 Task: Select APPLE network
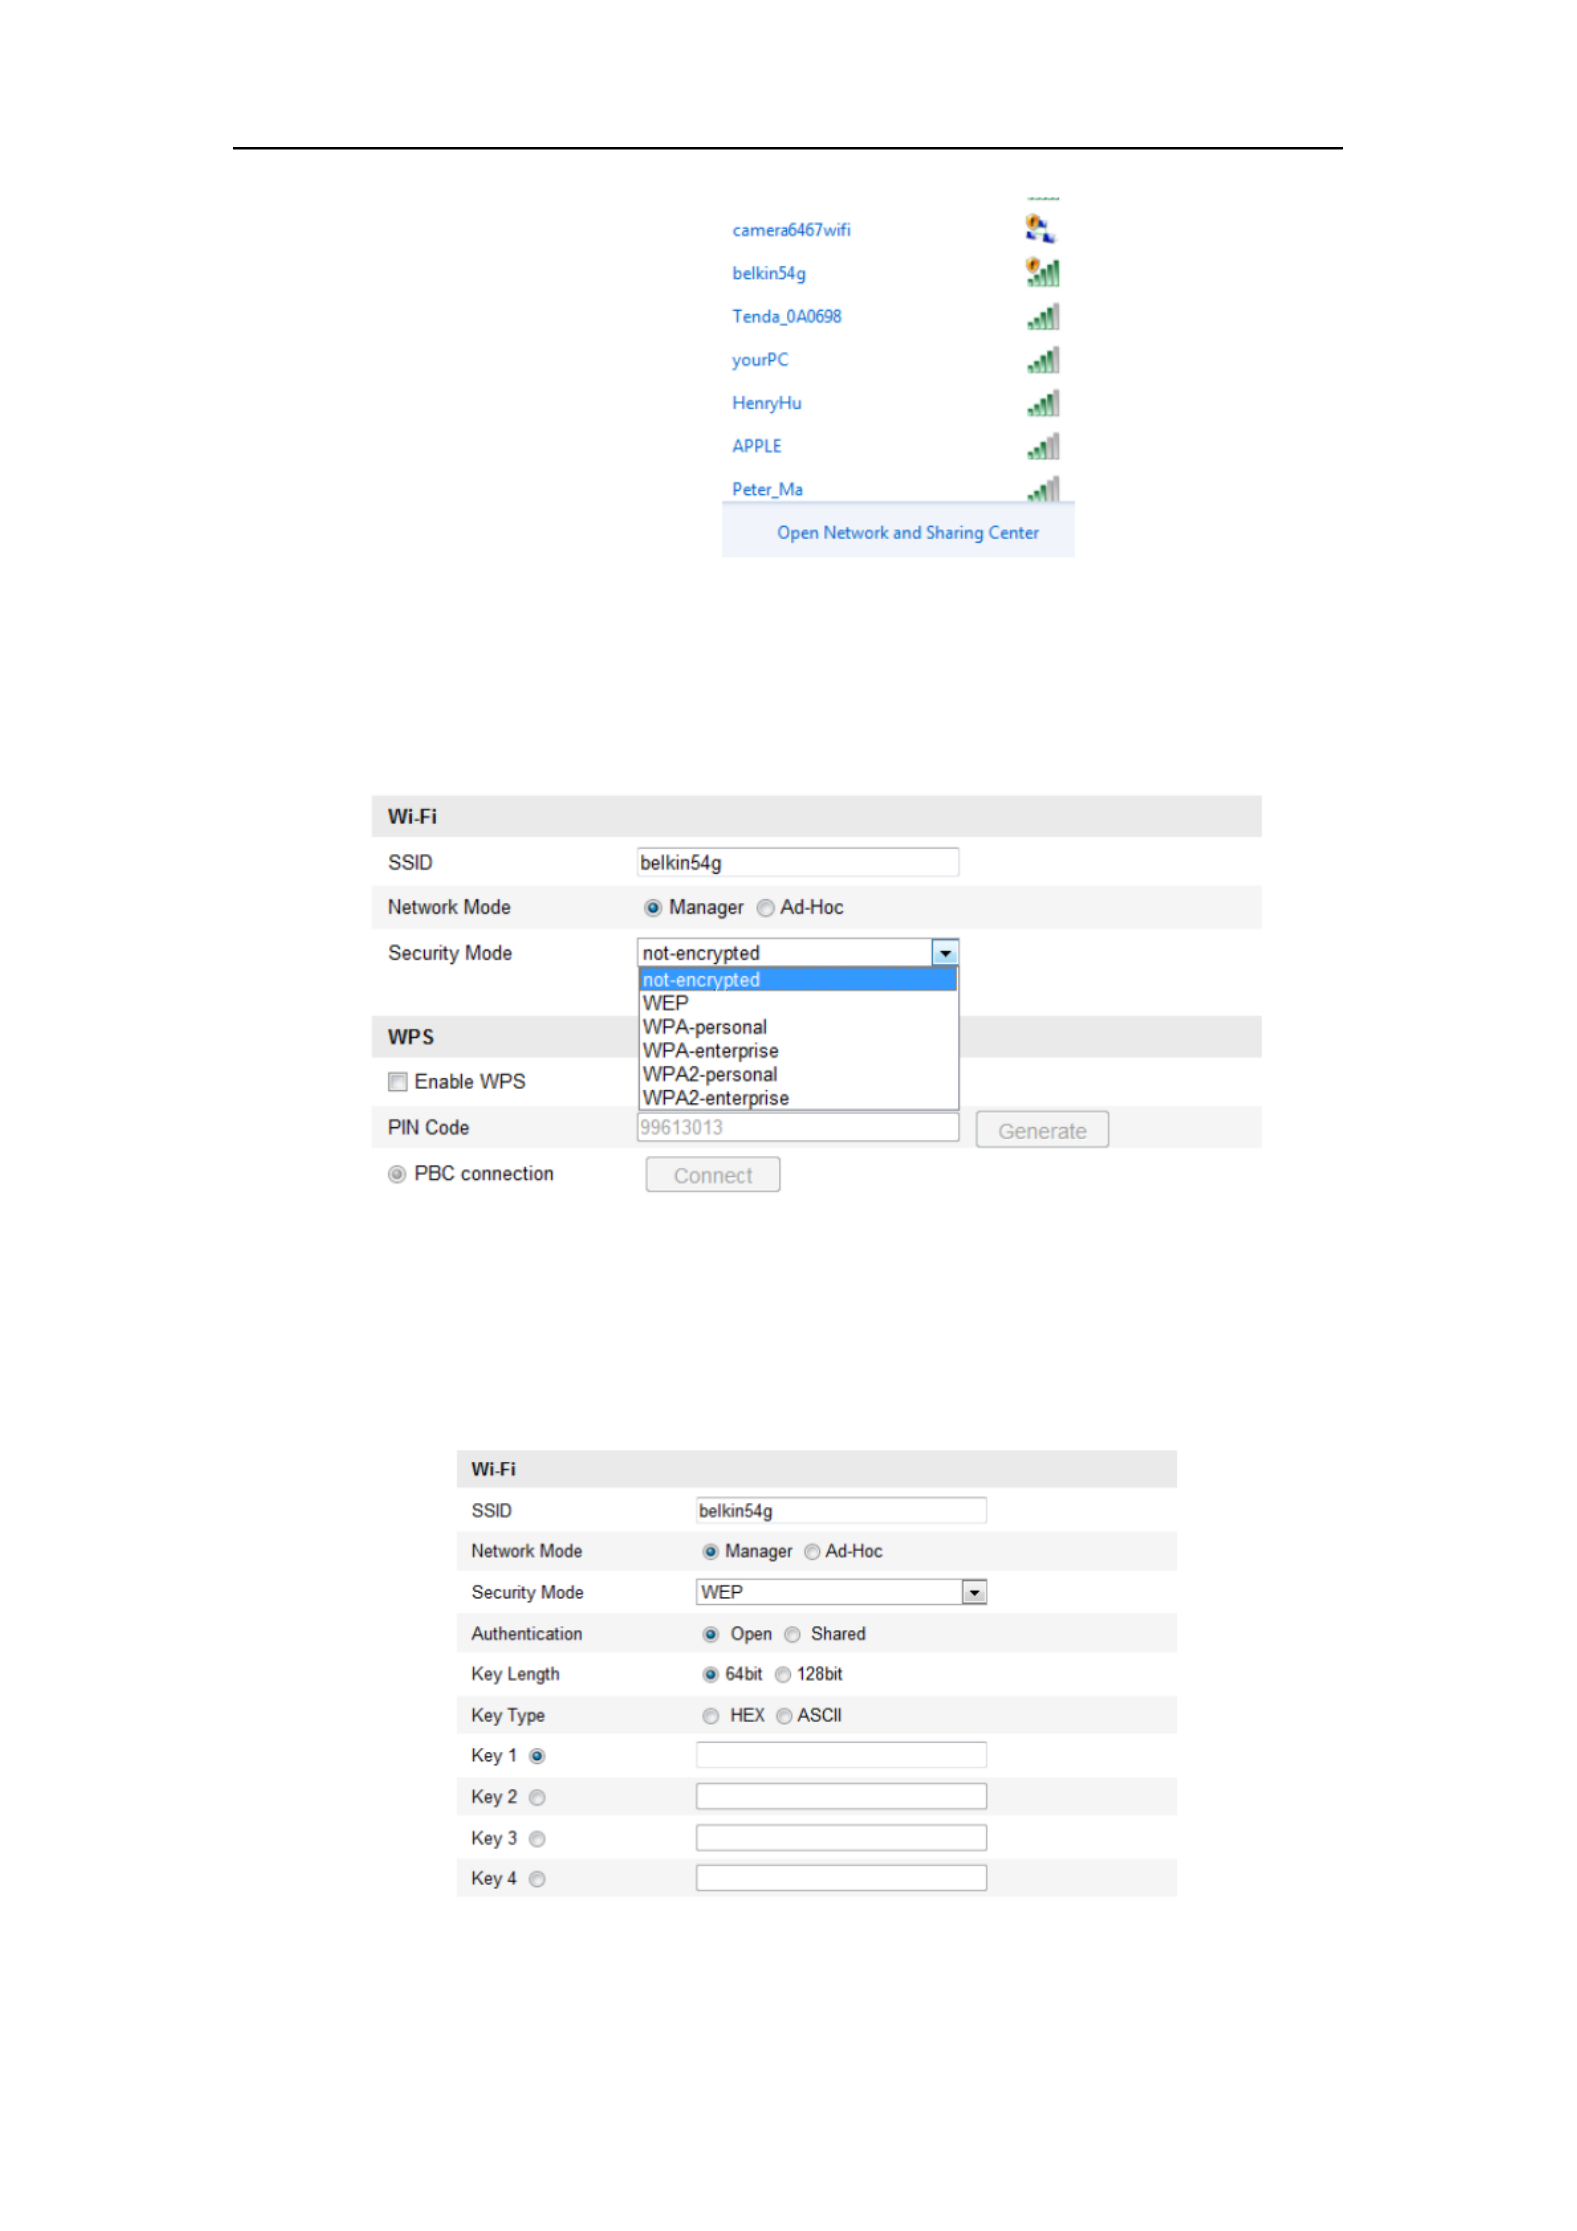pyautogui.click(x=756, y=446)
